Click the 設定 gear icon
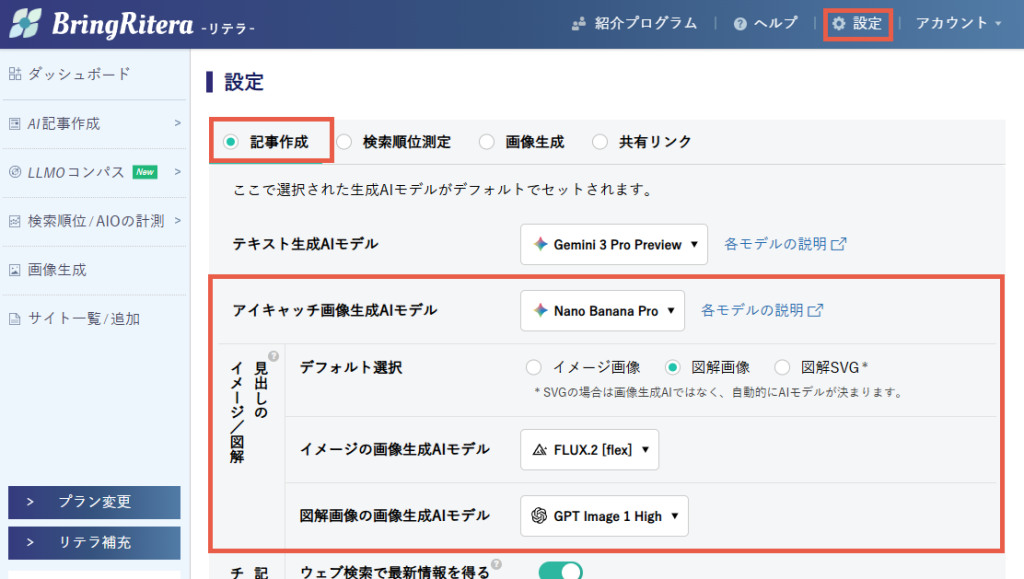The image size is (1024, 579). (839, 23)
